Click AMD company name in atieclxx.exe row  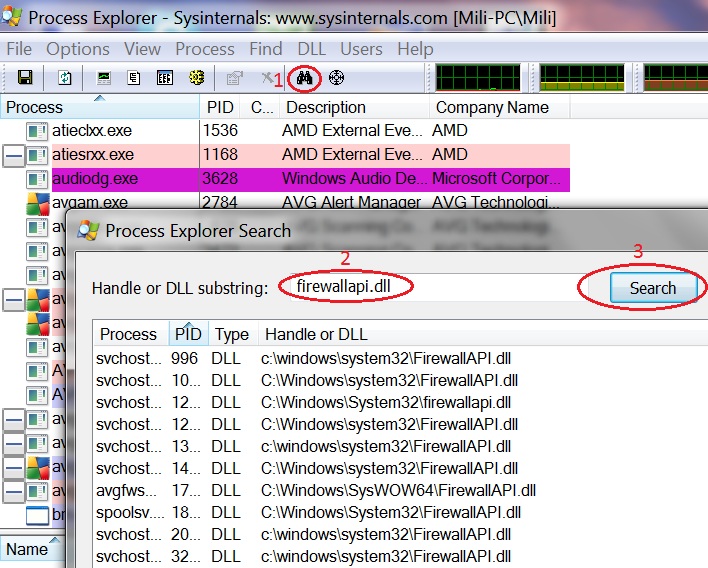pyautogui.click(x=450, y=131)
